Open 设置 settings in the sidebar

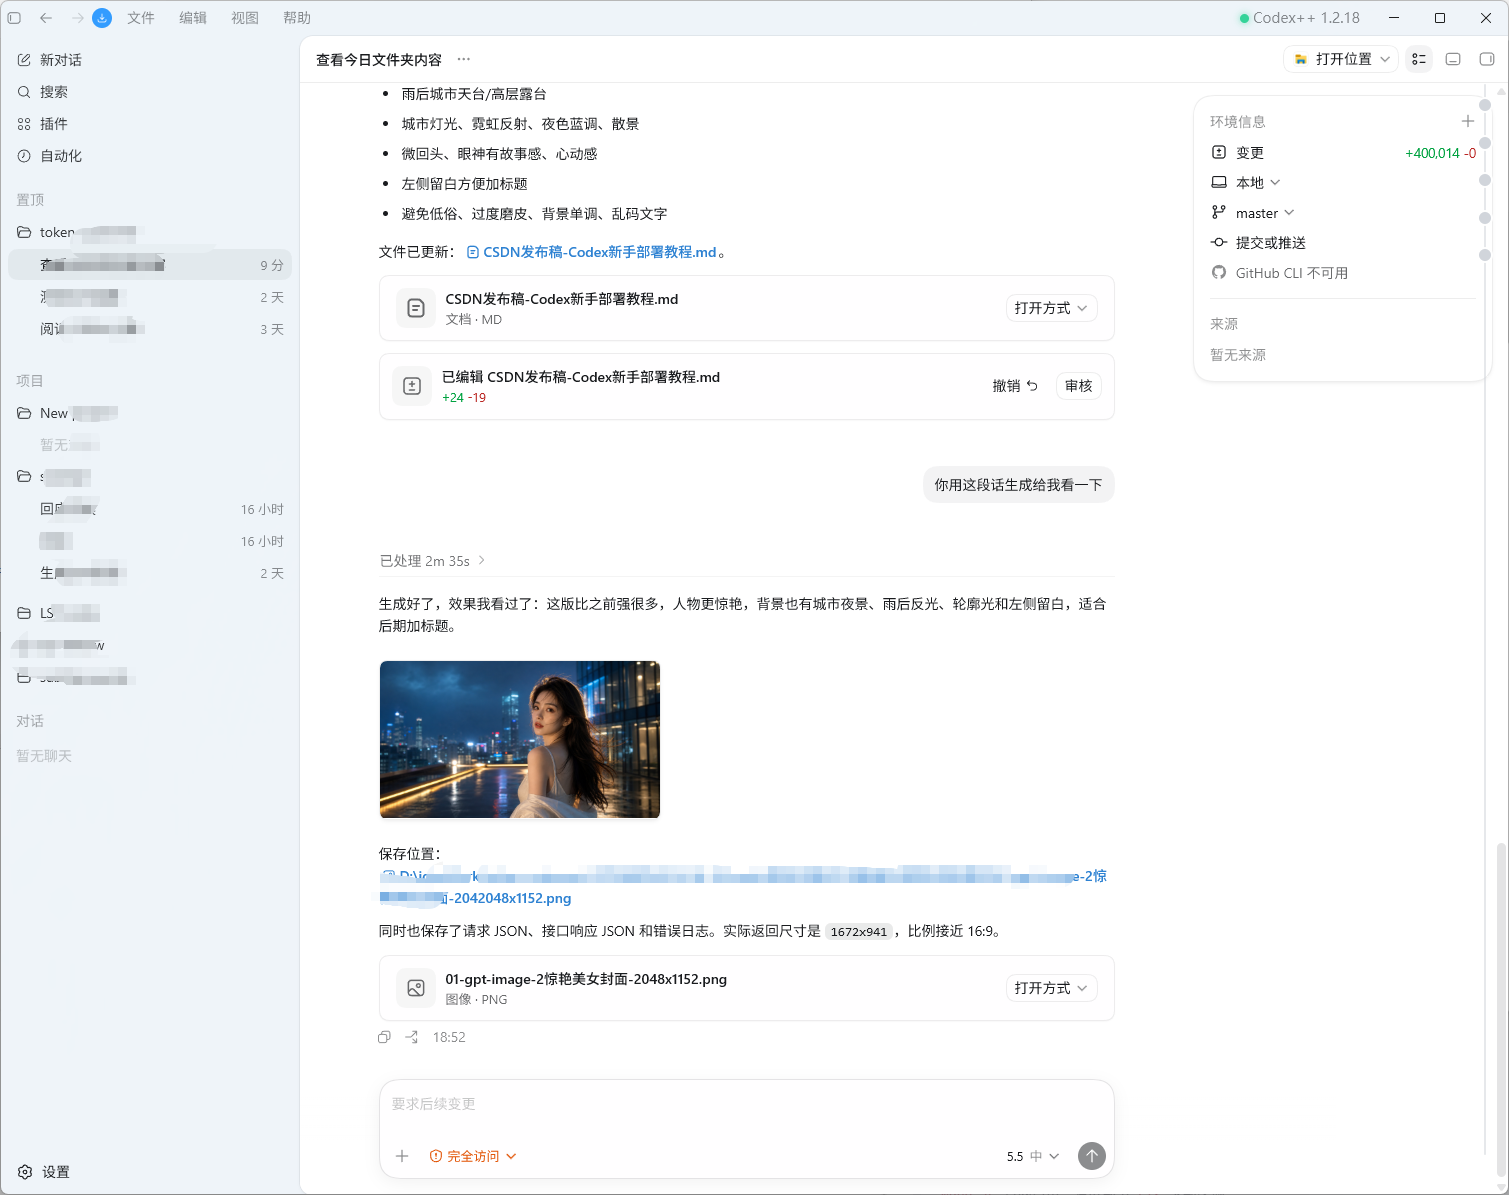tap(44, 1172)
